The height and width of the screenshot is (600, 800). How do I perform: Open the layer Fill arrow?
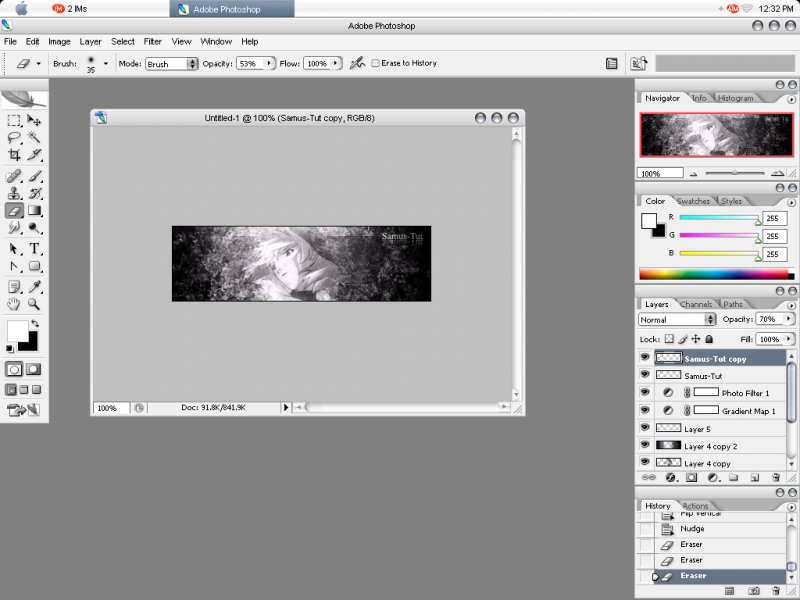point(788,339)
